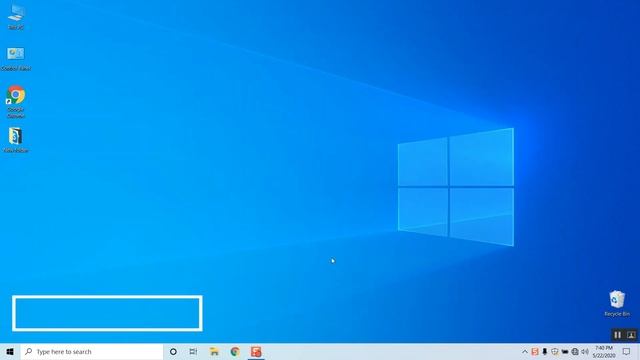Viewport: 640px width, 360px height.
Task: Open the This PC desktop icon
Action: (16, 16)
